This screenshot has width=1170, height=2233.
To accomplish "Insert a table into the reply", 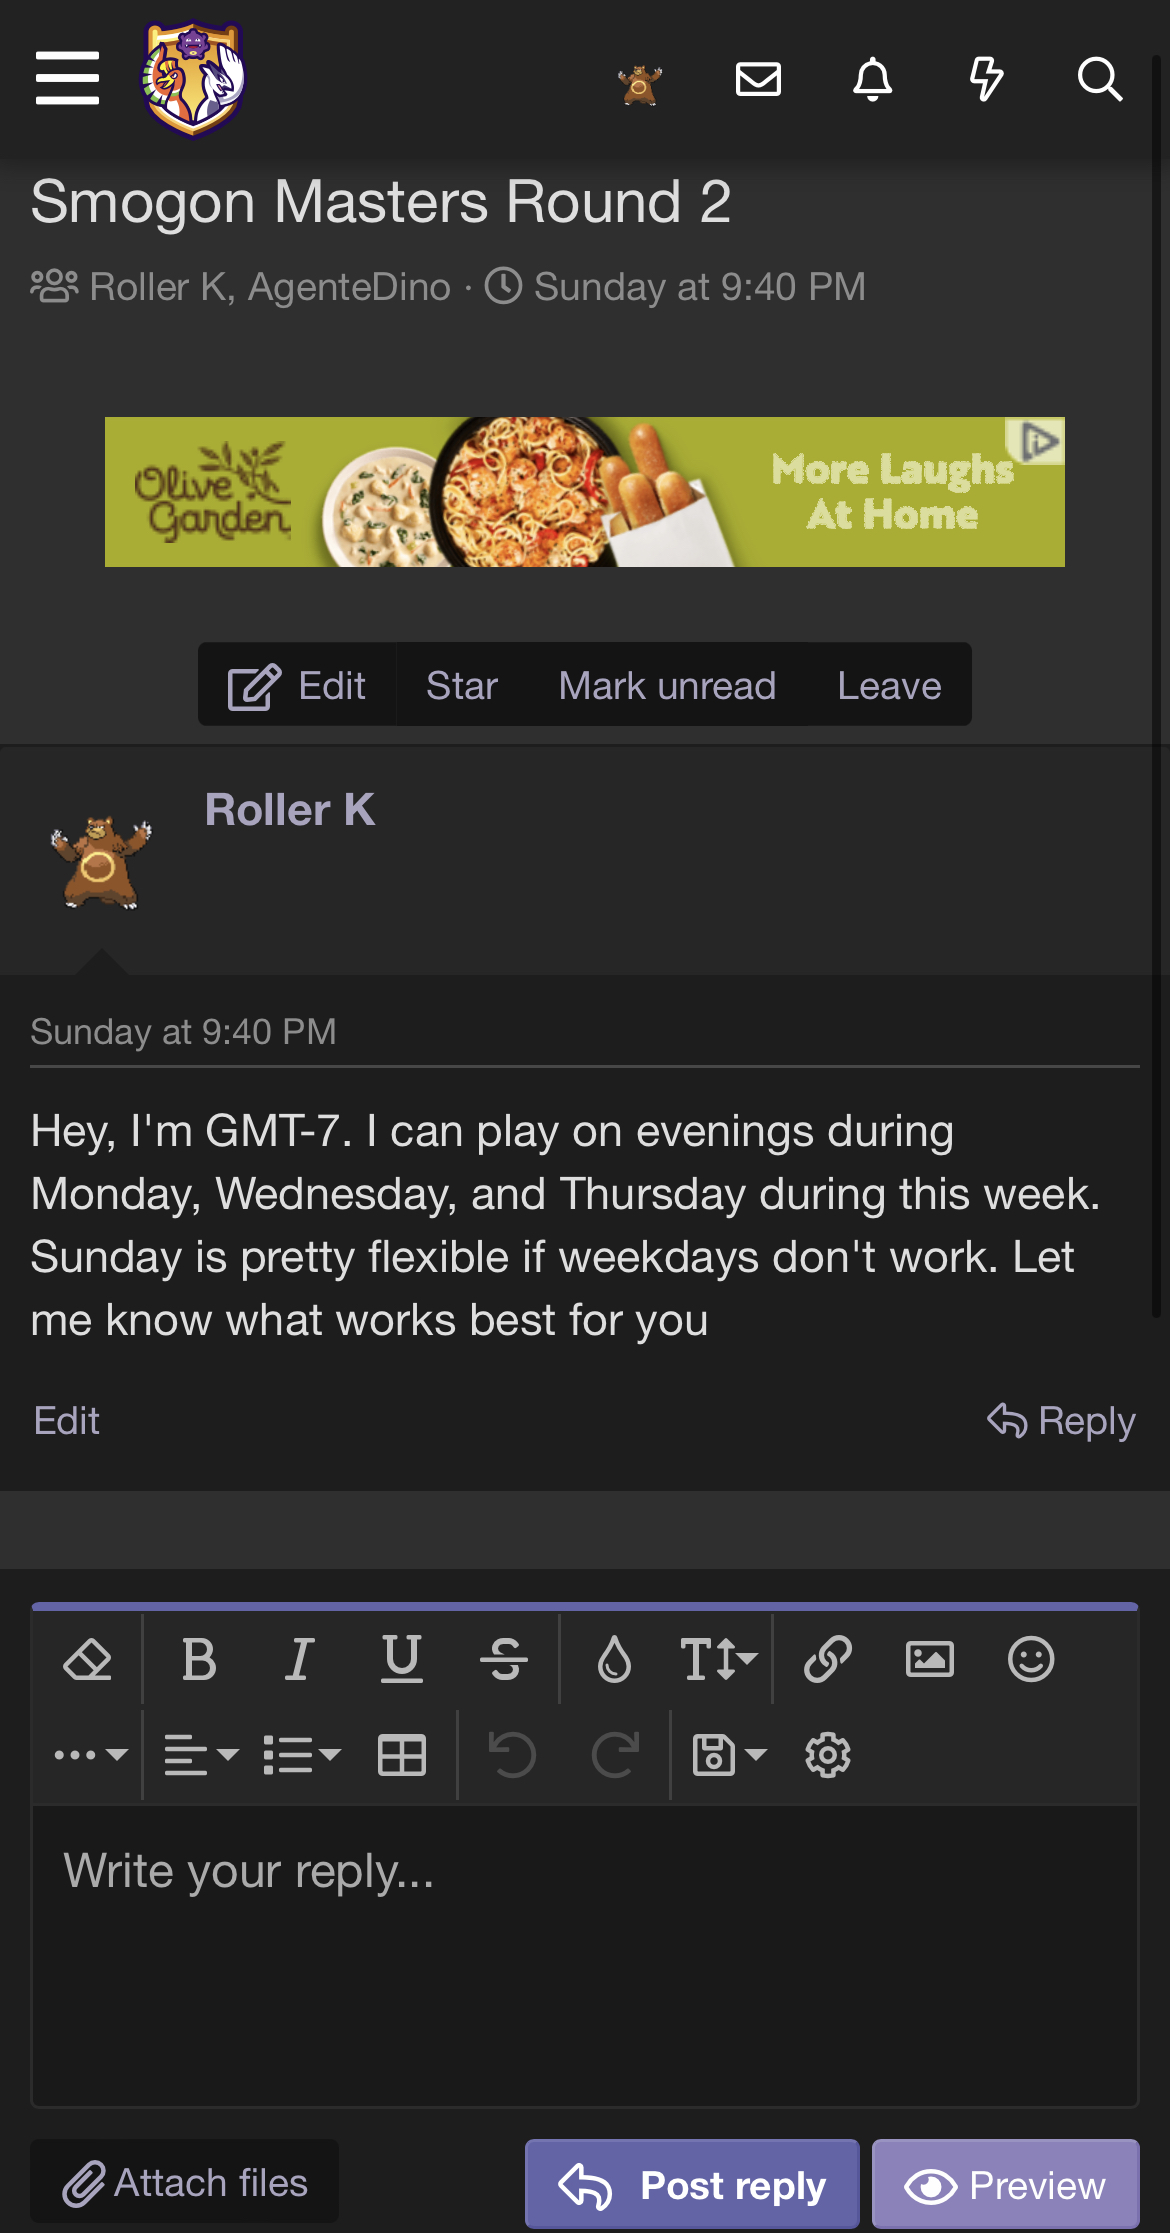I will click(x=402, y=1755).
